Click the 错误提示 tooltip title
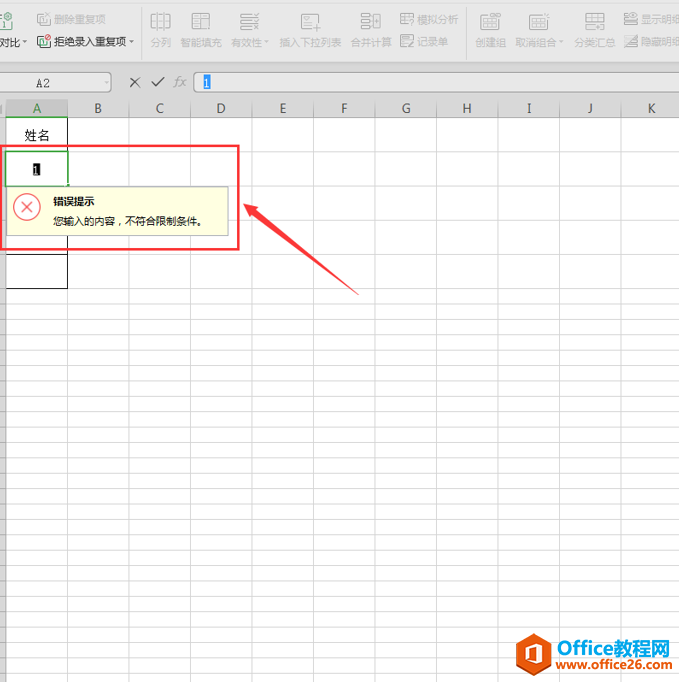The height and width of the screenshot is (682, 679). (x=74, y=201)
